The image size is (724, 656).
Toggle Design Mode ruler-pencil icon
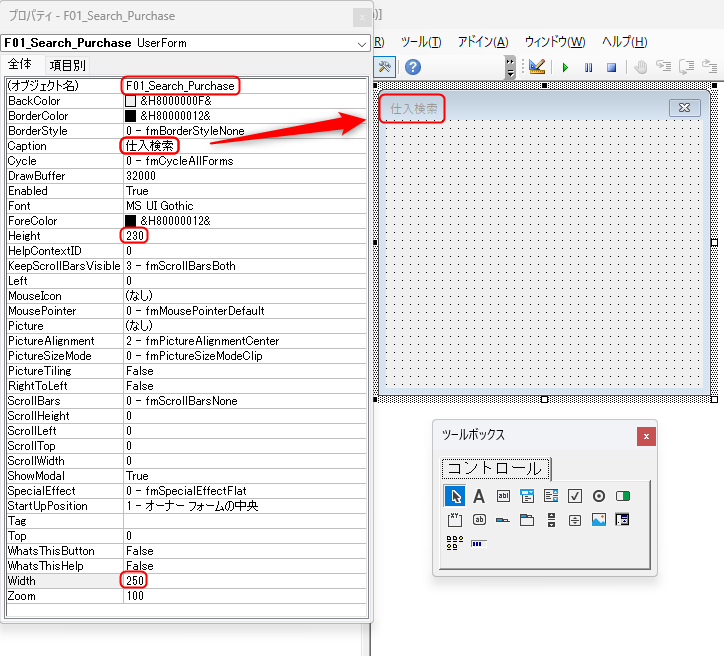click(537, 67)
